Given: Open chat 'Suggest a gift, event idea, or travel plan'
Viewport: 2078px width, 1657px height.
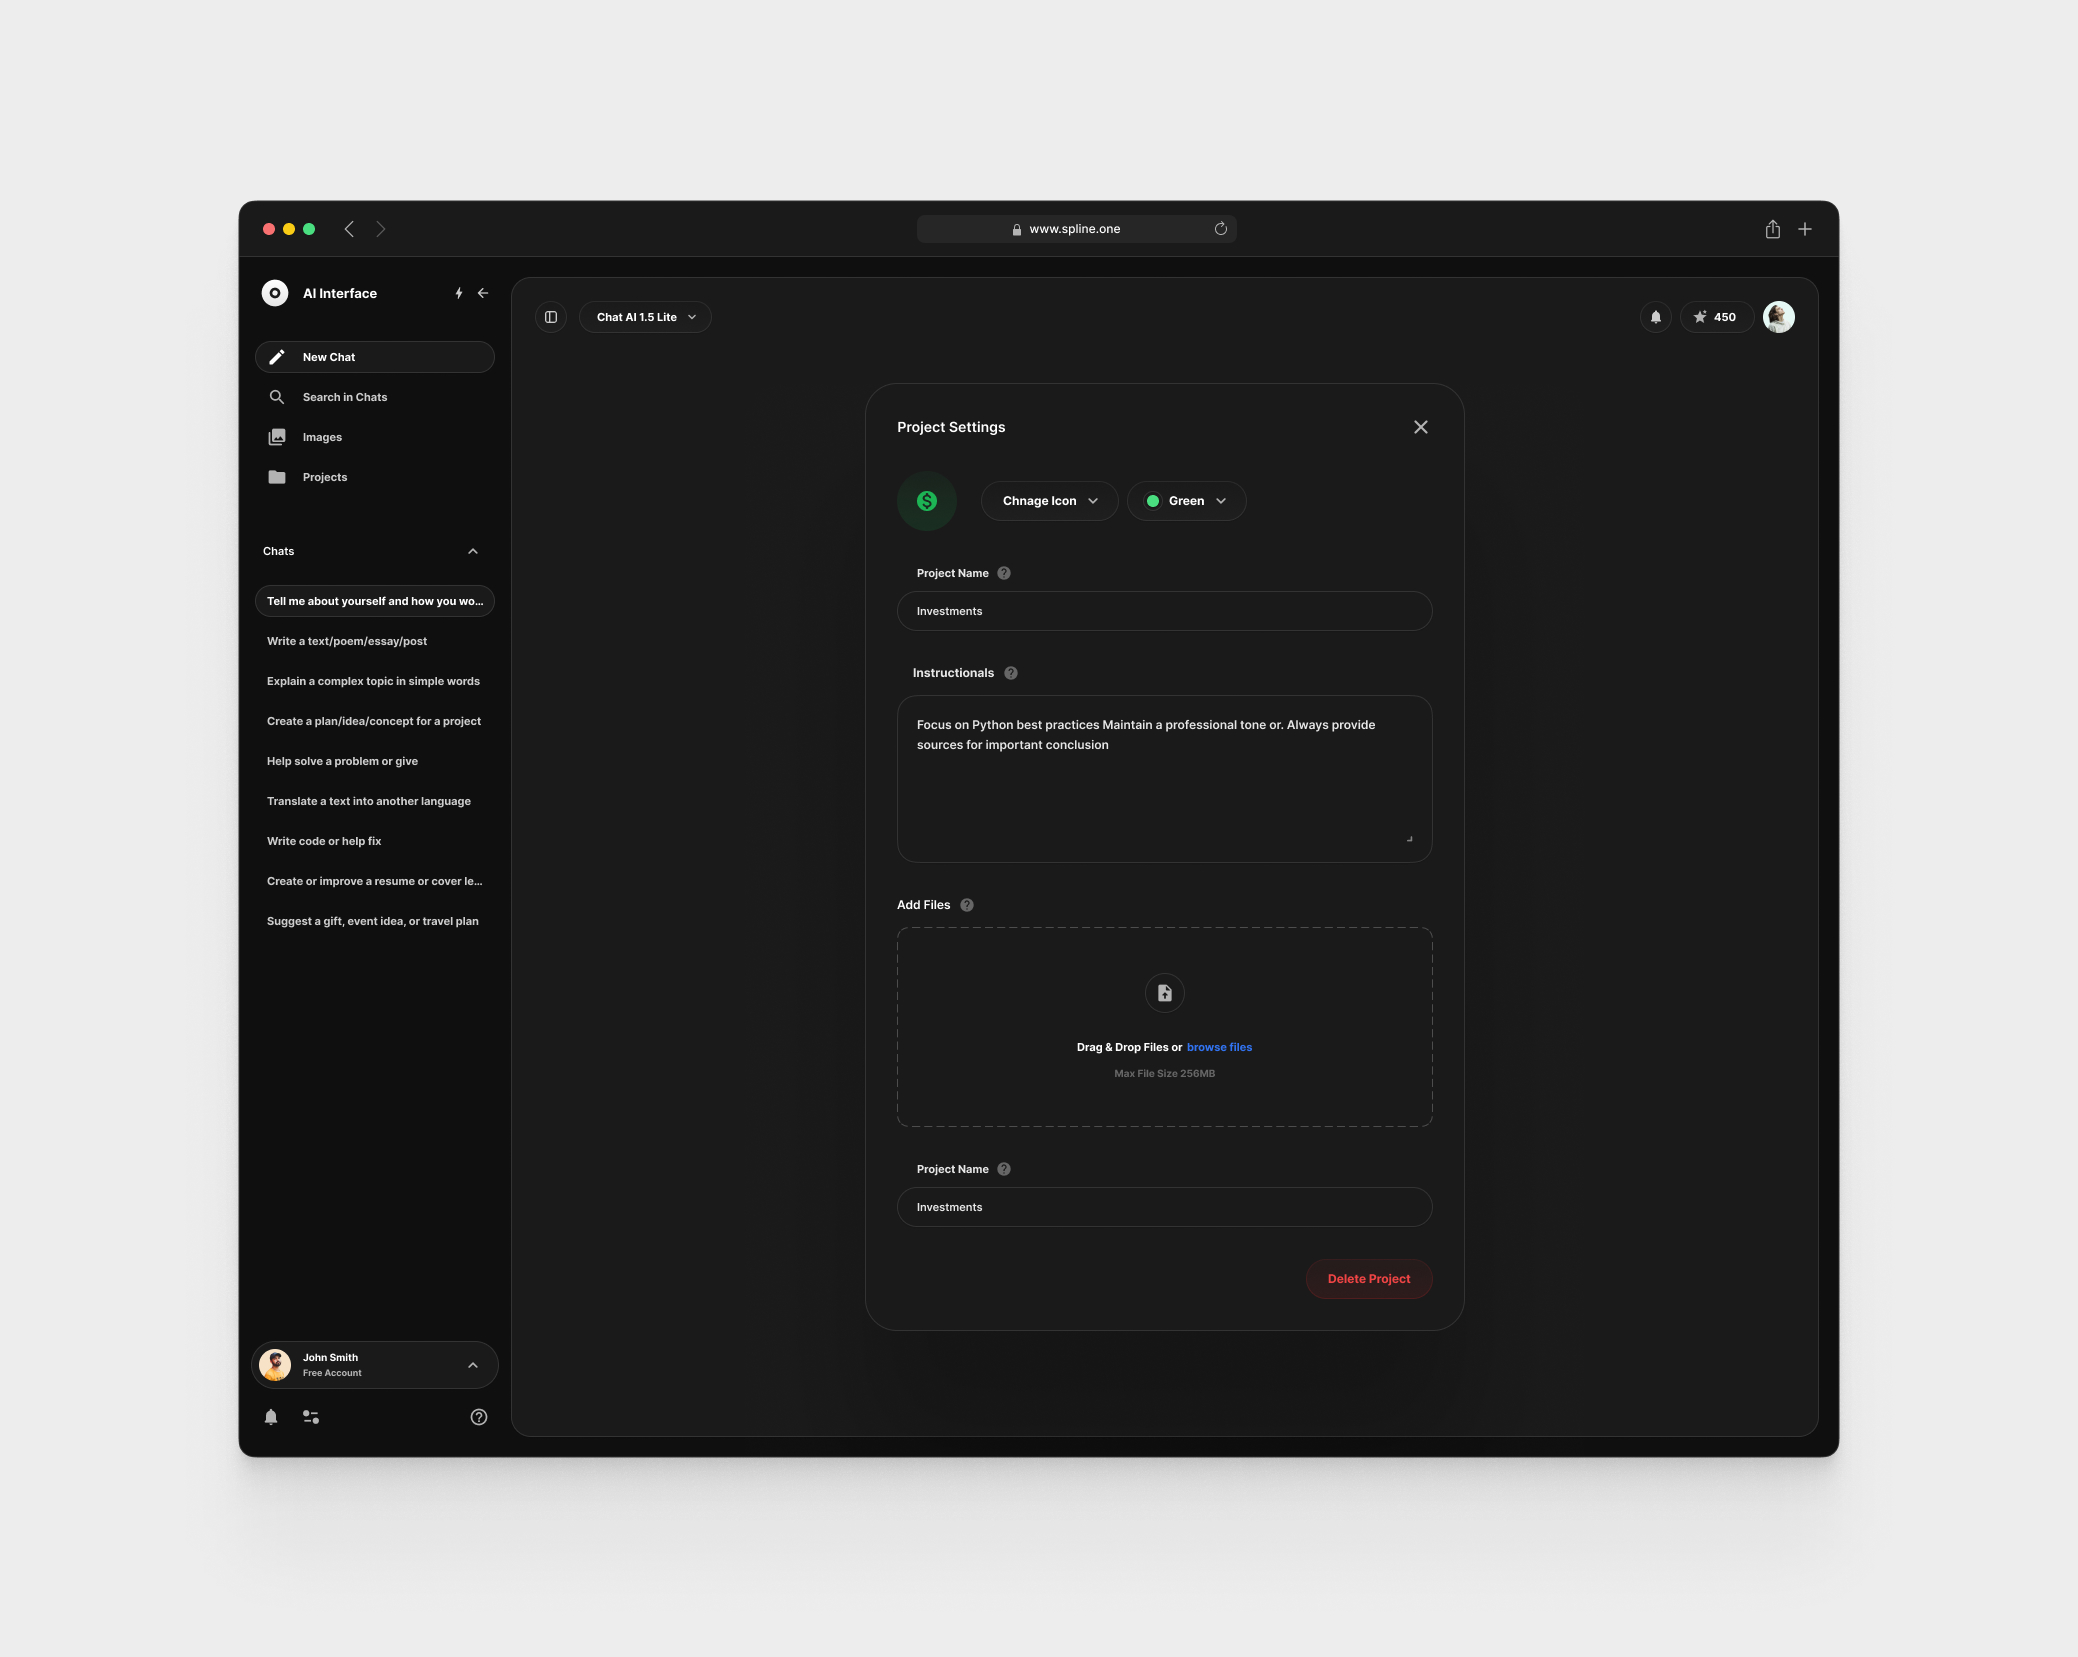Looking at the screenshot, I should [375, 921].
